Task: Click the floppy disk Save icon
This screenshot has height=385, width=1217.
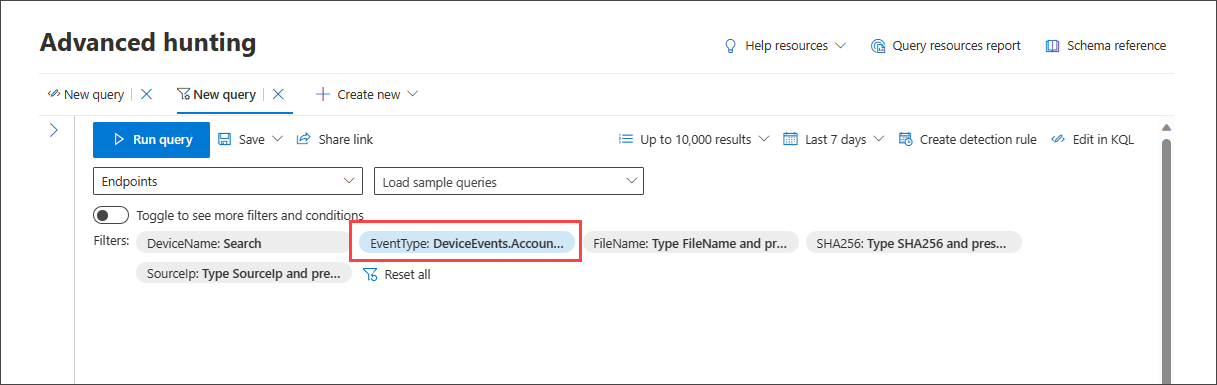Action: (224, 140)
